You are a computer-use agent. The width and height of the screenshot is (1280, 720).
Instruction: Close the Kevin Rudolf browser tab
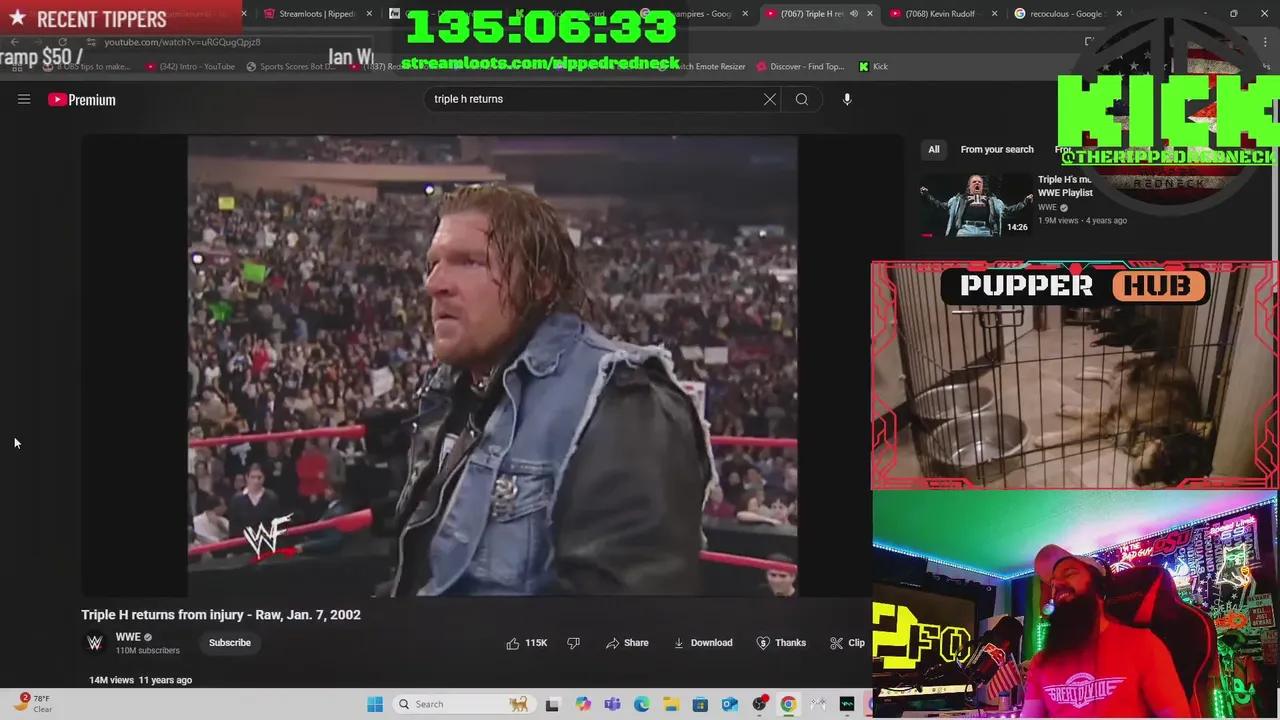(x=995, y=14)
